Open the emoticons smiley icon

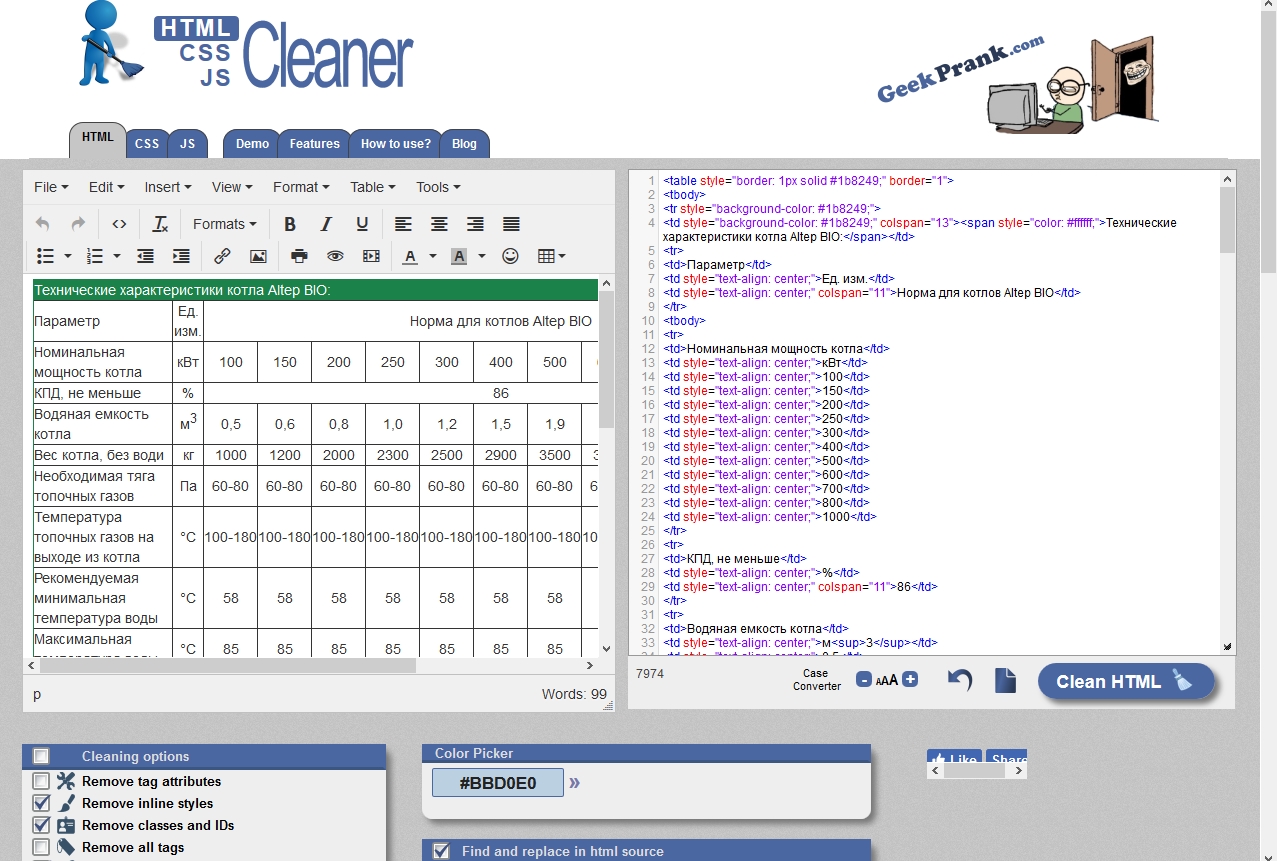point(510,256)
